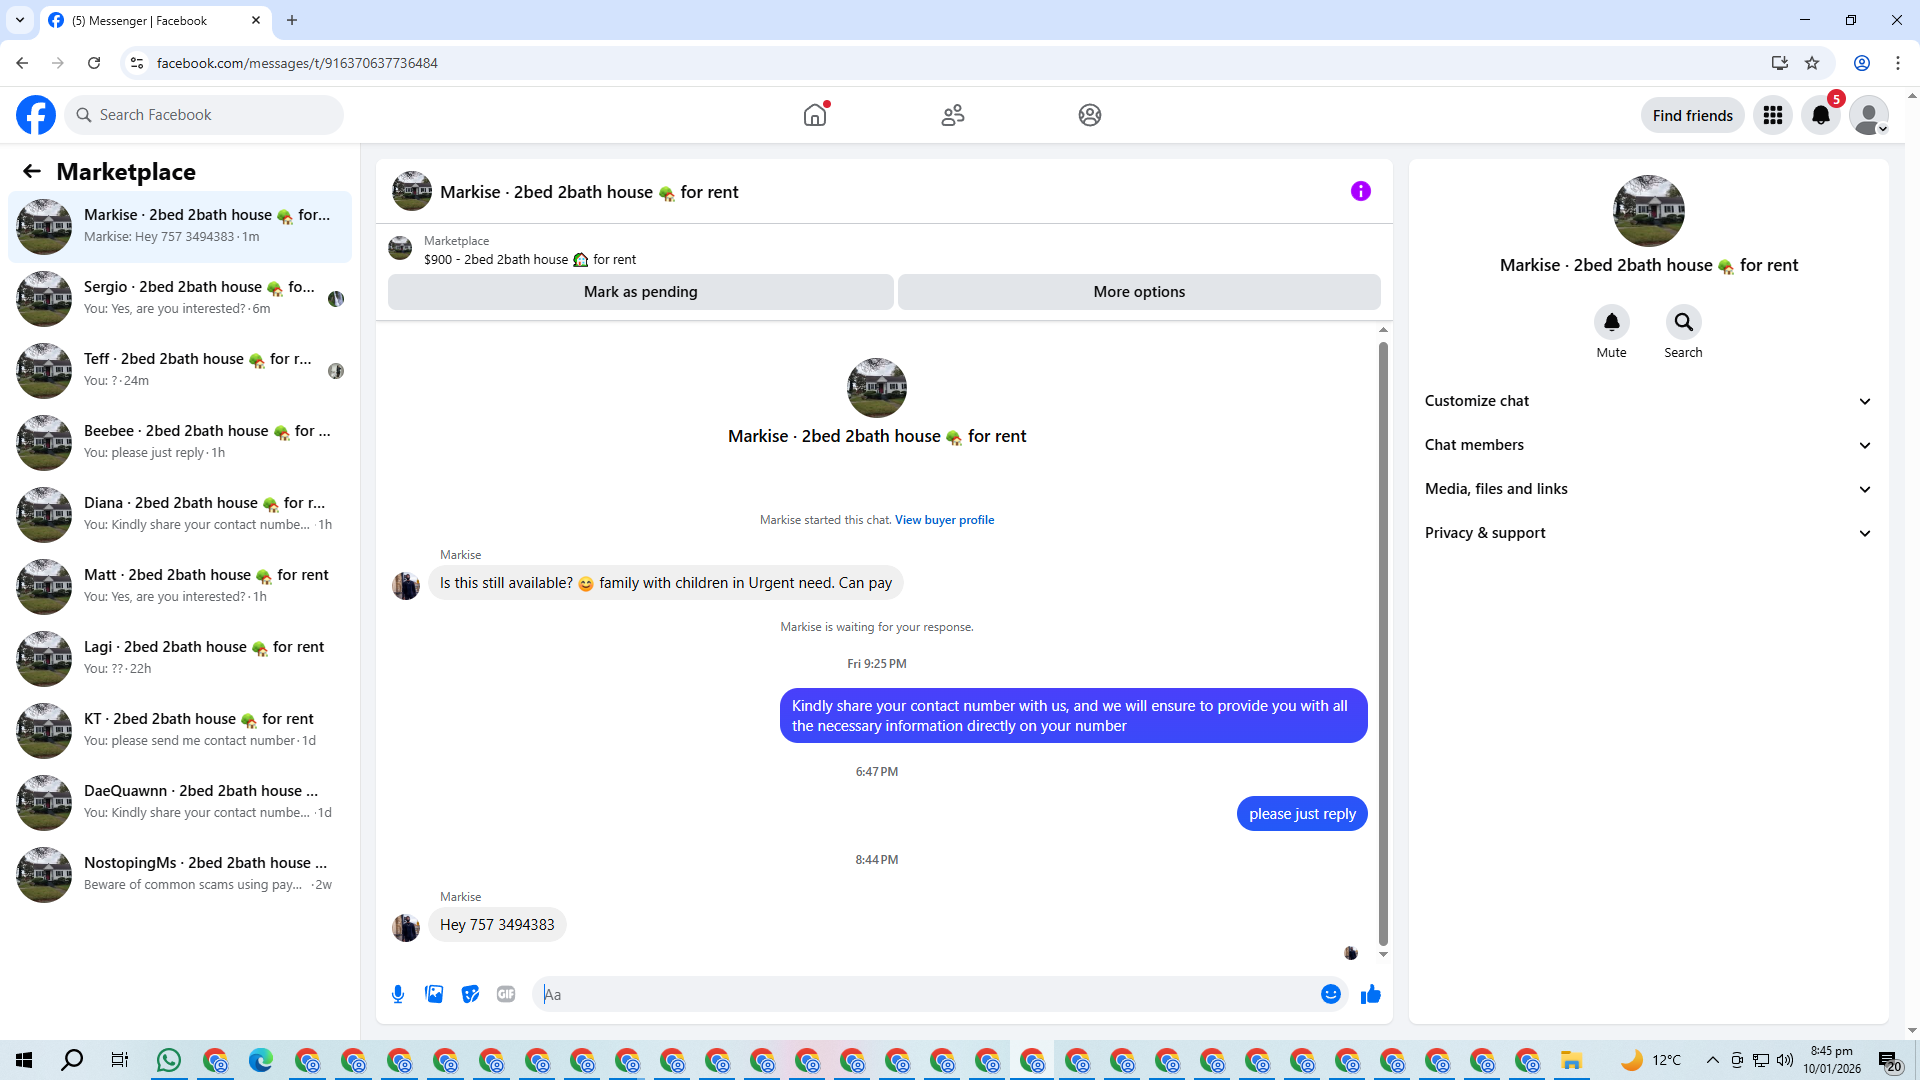Open the Facebook menu grid icon
The width and height of the screenshot is (1920, 1080).
[1773, 115]
